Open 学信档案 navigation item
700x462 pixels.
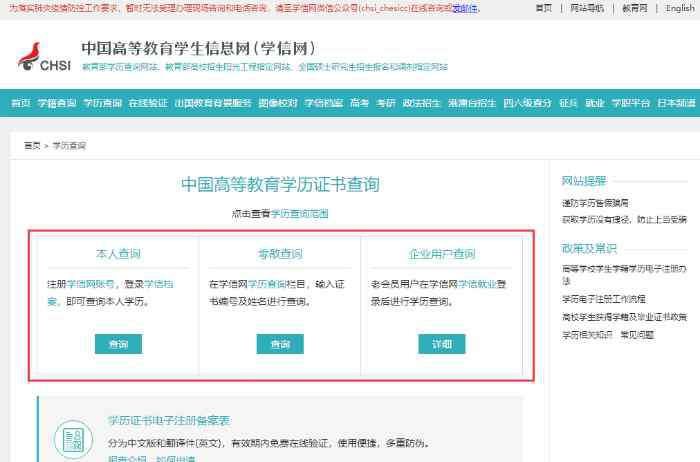click(x=323, y=103)
